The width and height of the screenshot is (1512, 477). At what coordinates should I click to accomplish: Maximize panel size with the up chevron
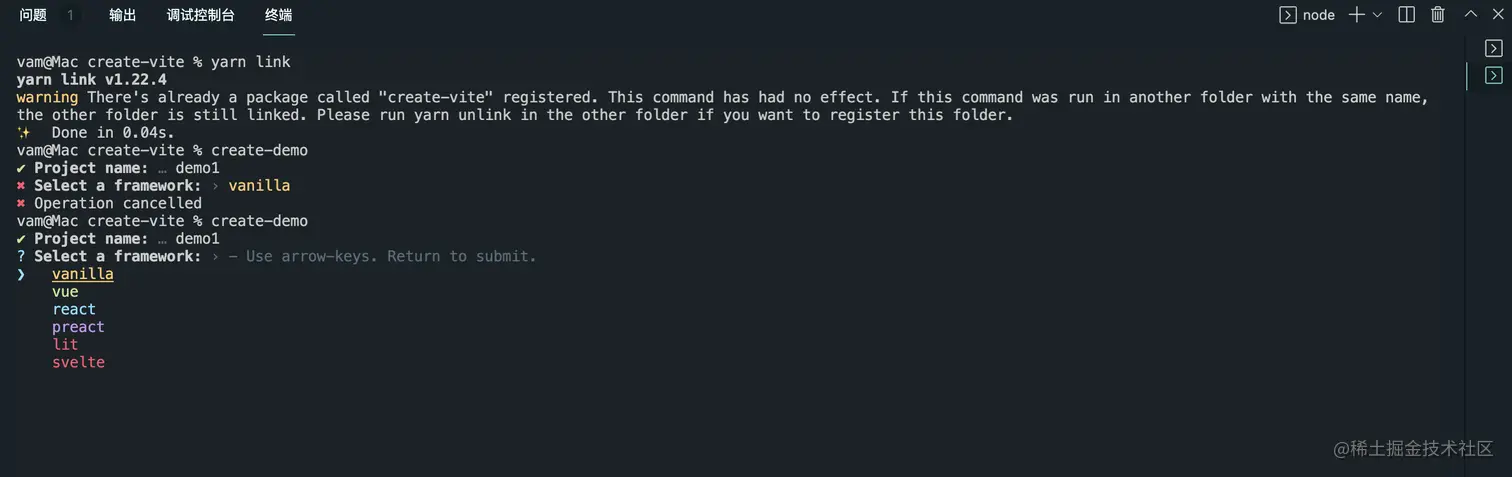(x=1470, y=14)
